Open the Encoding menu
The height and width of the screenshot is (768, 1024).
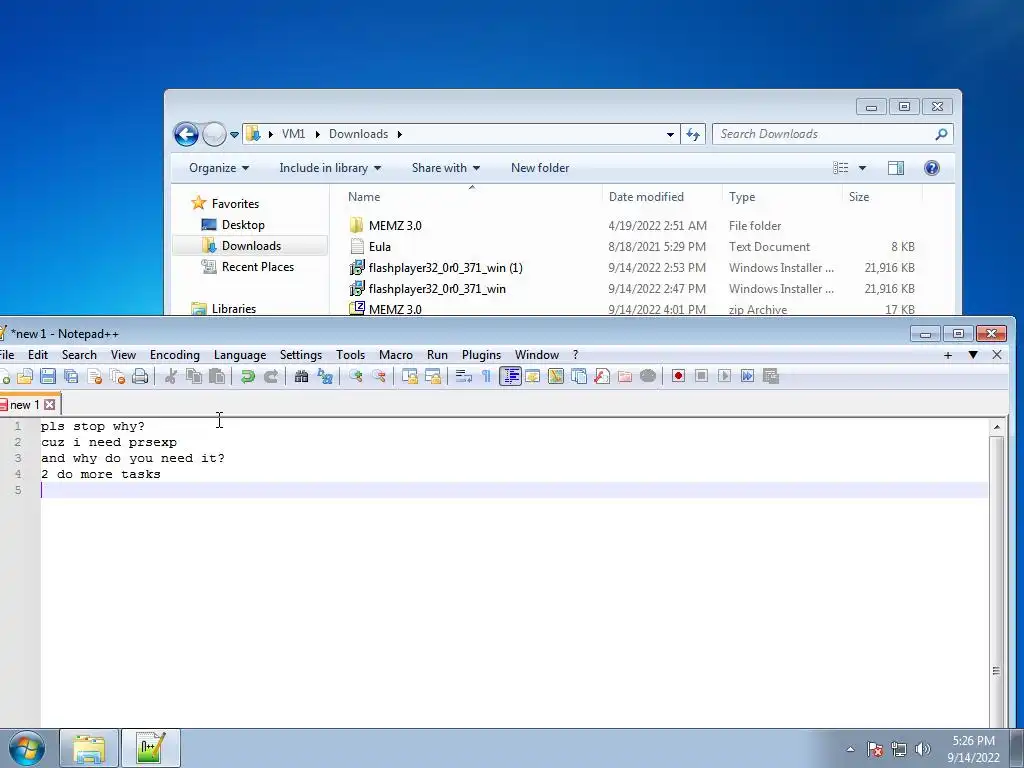click(175, 355)
